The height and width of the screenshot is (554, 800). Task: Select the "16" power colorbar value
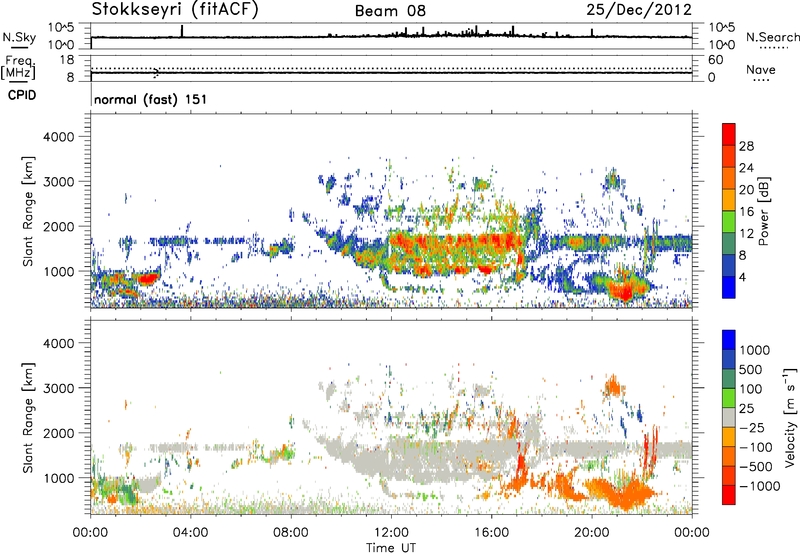click(746, 212)
